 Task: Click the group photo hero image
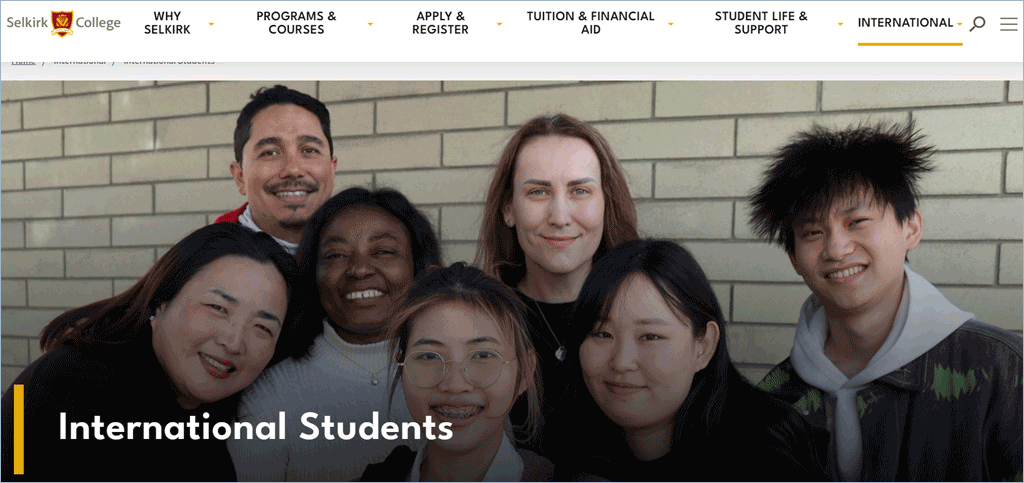tap(512, 281)
